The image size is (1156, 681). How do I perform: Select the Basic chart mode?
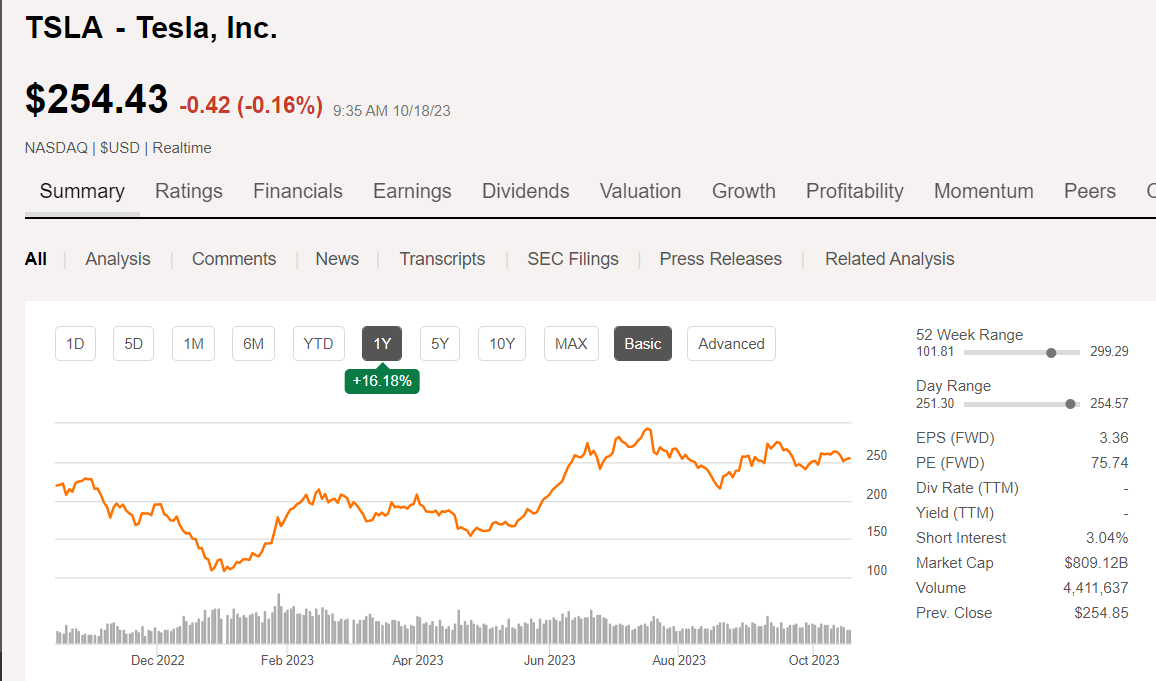coord(643,343)
